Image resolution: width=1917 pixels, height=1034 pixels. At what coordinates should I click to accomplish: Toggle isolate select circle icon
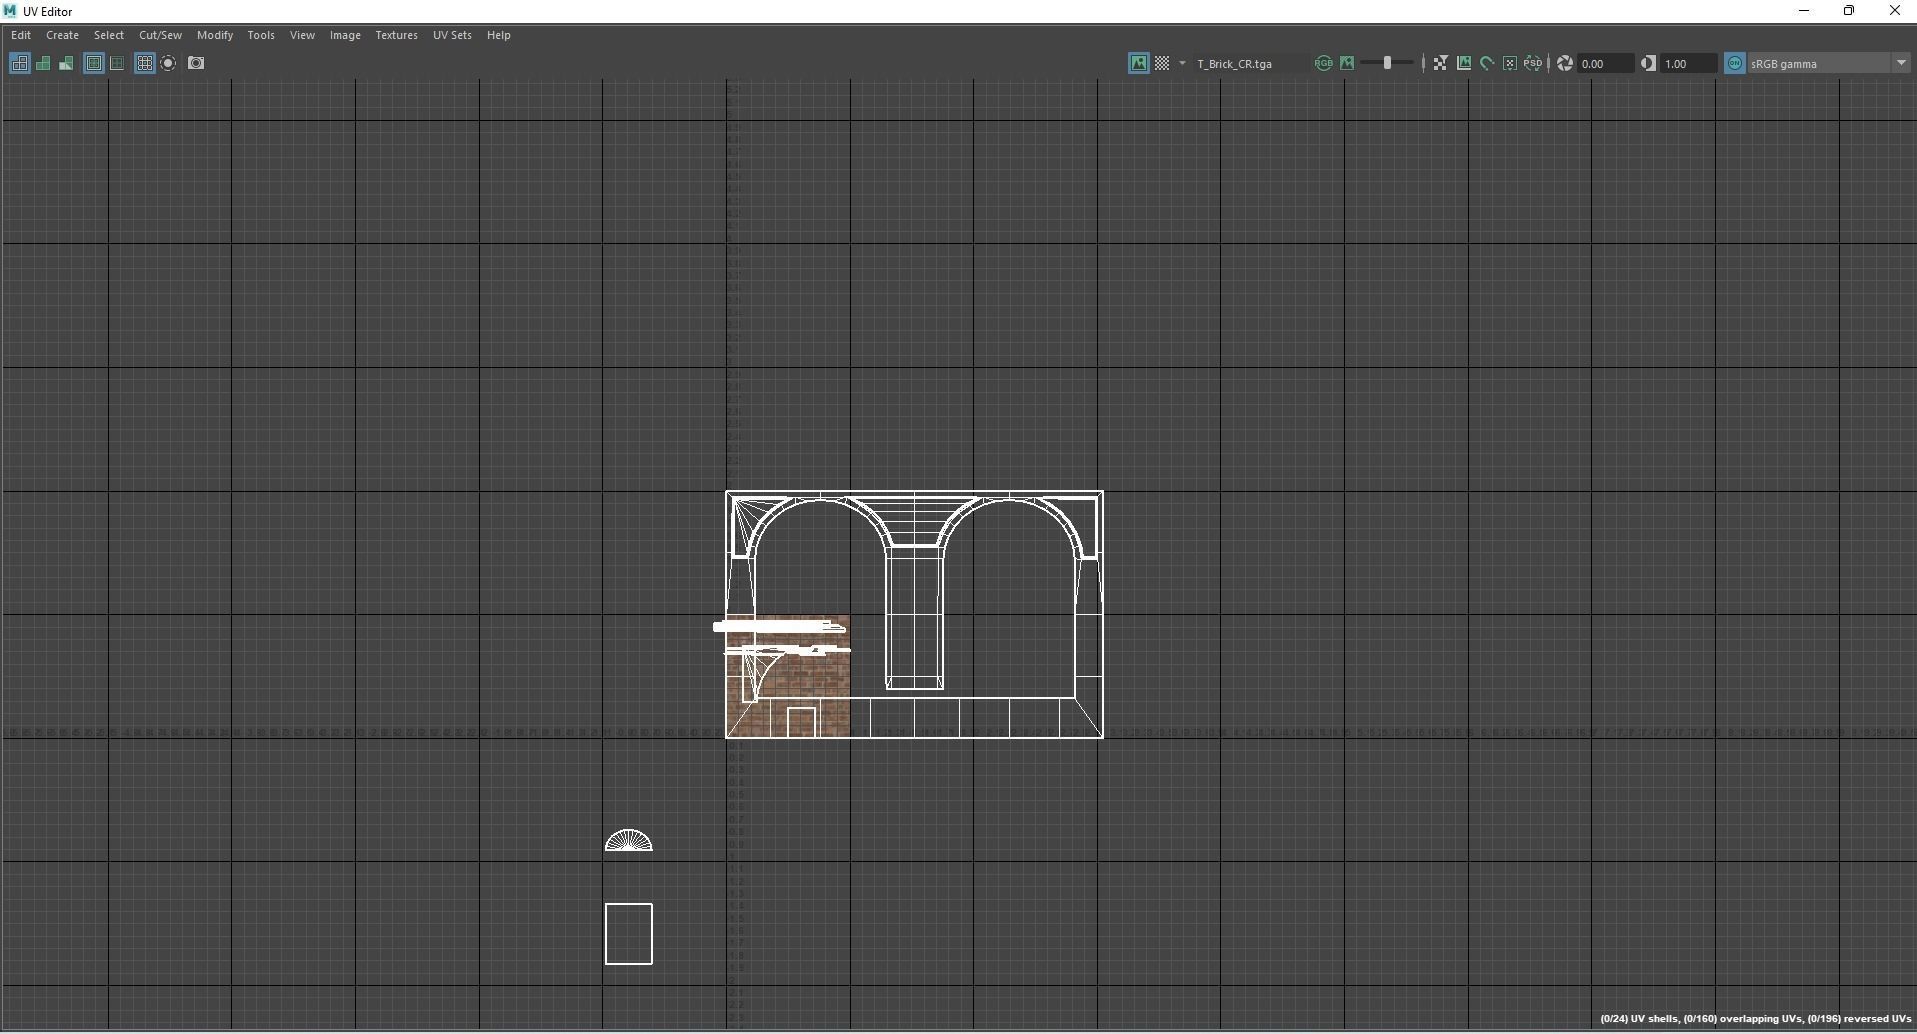[169, 63]
